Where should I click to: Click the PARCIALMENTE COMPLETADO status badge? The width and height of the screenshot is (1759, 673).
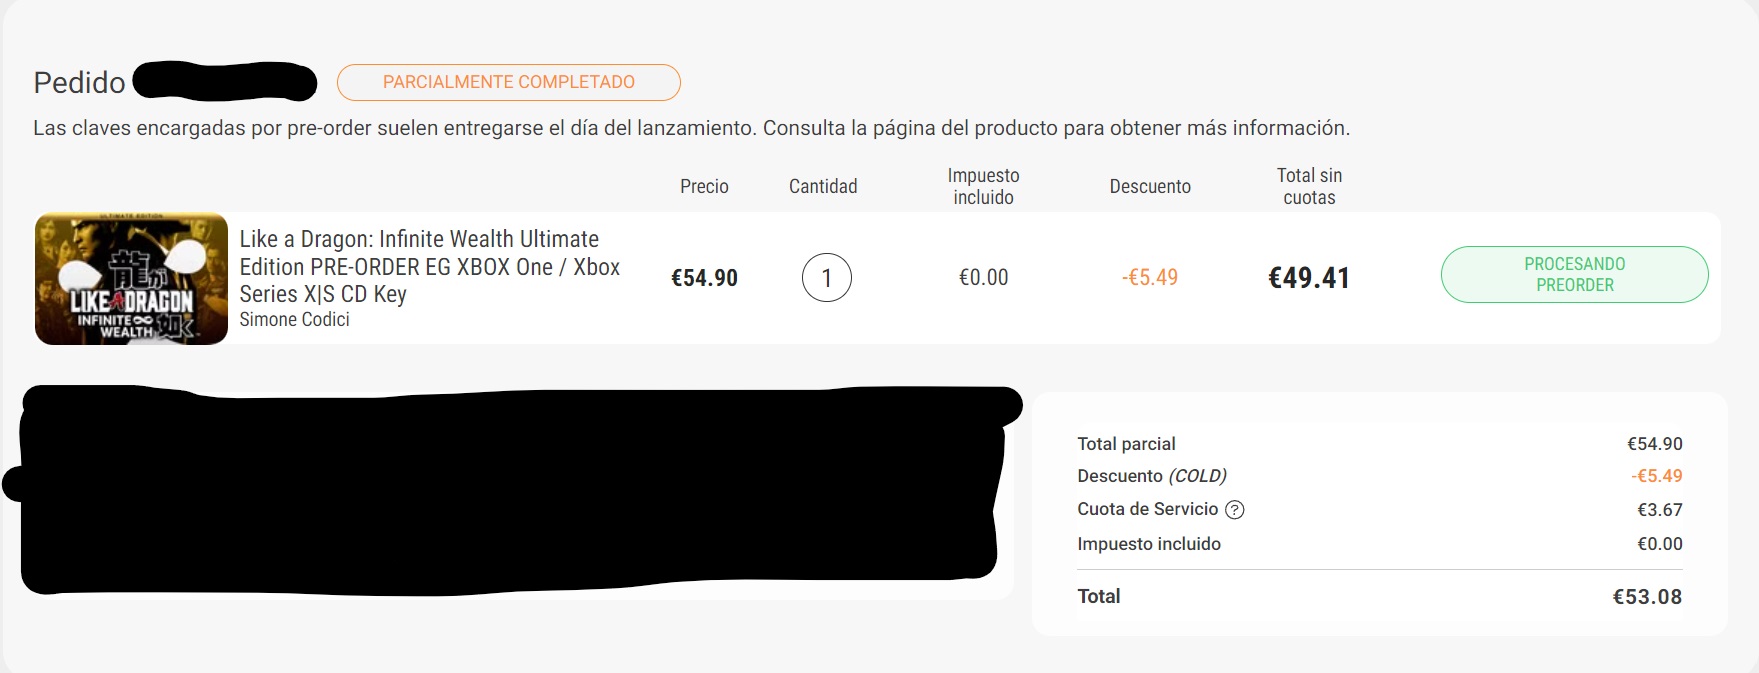(x=508, y=82)
